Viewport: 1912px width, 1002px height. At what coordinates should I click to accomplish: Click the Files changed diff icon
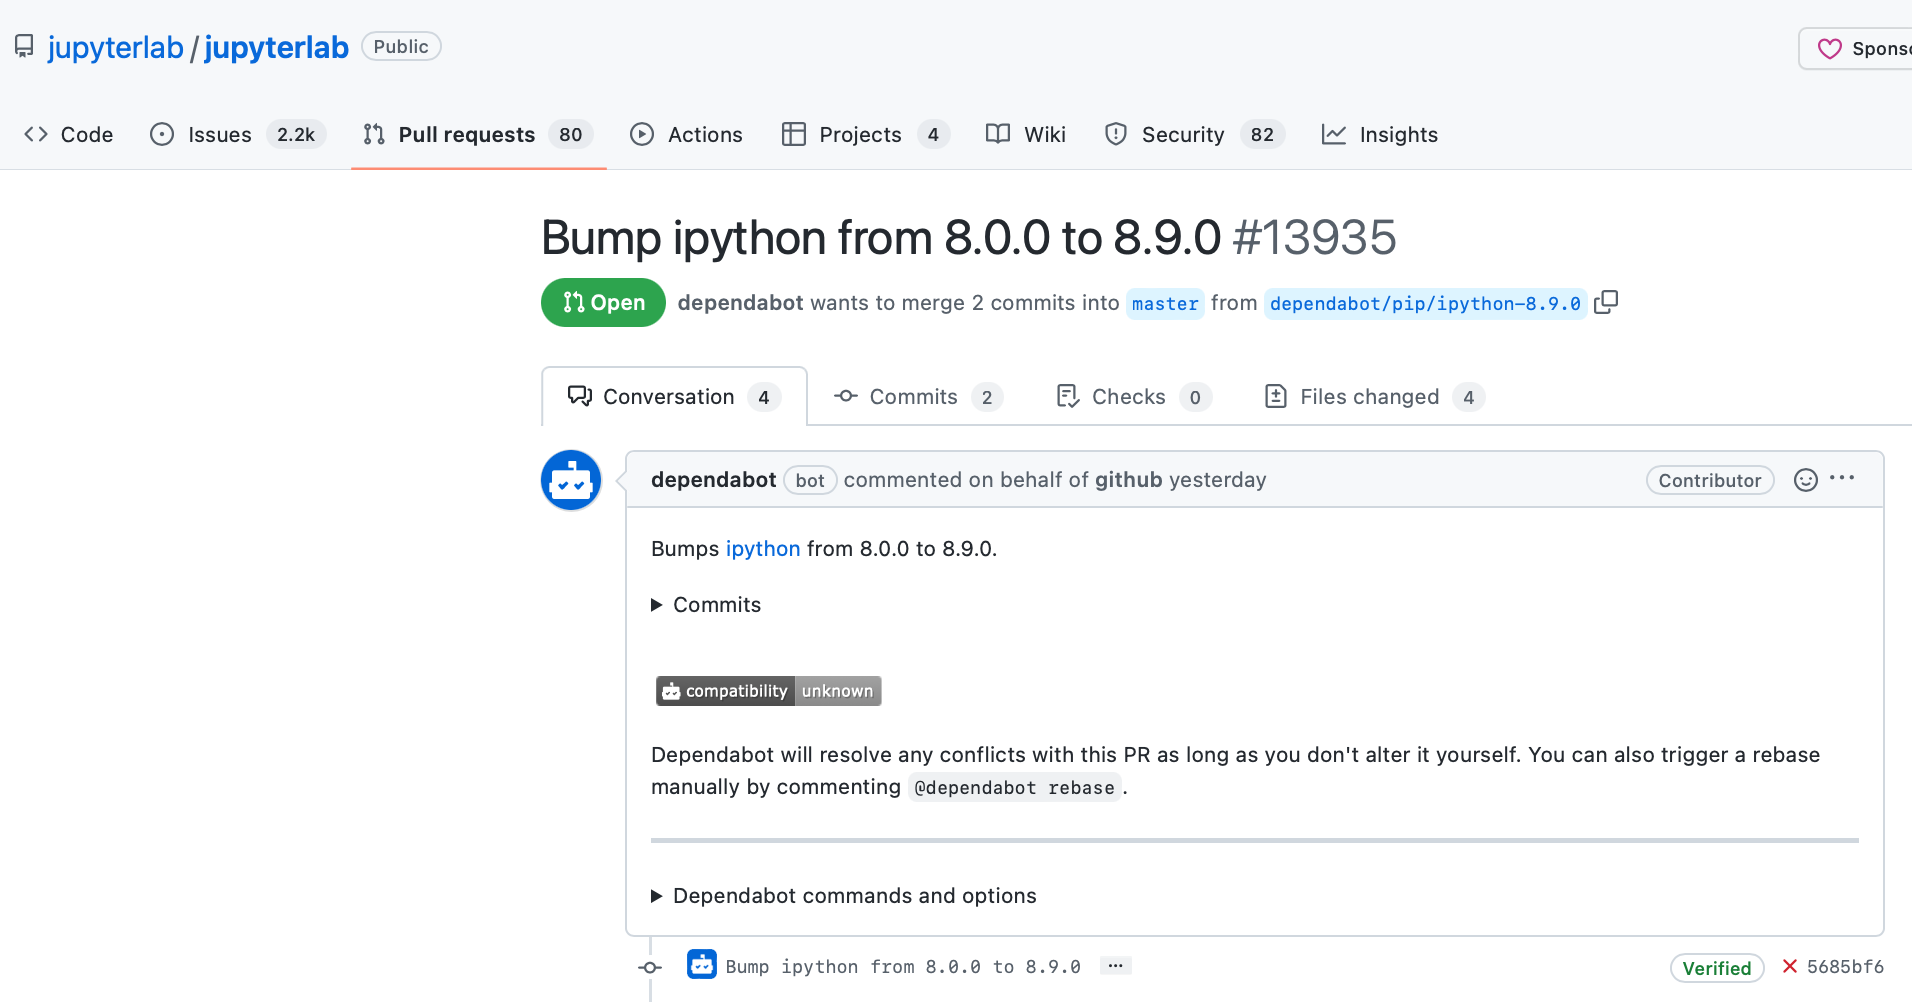tap(1276, 396)
